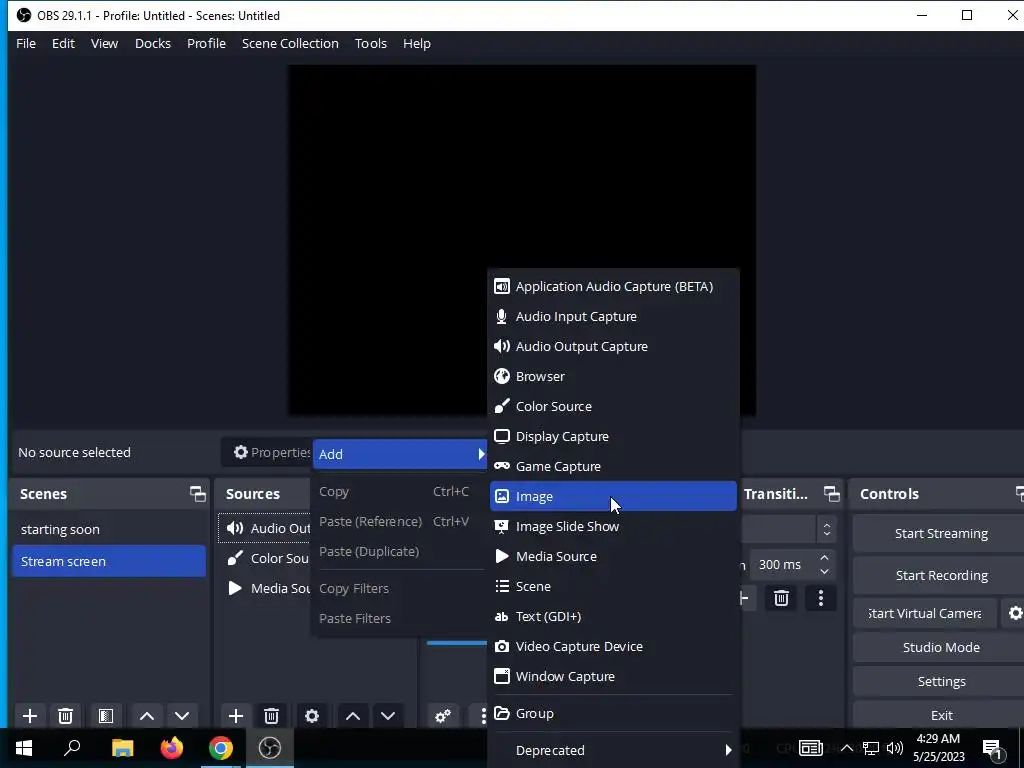Remove selected scene with trash icon

65,716
